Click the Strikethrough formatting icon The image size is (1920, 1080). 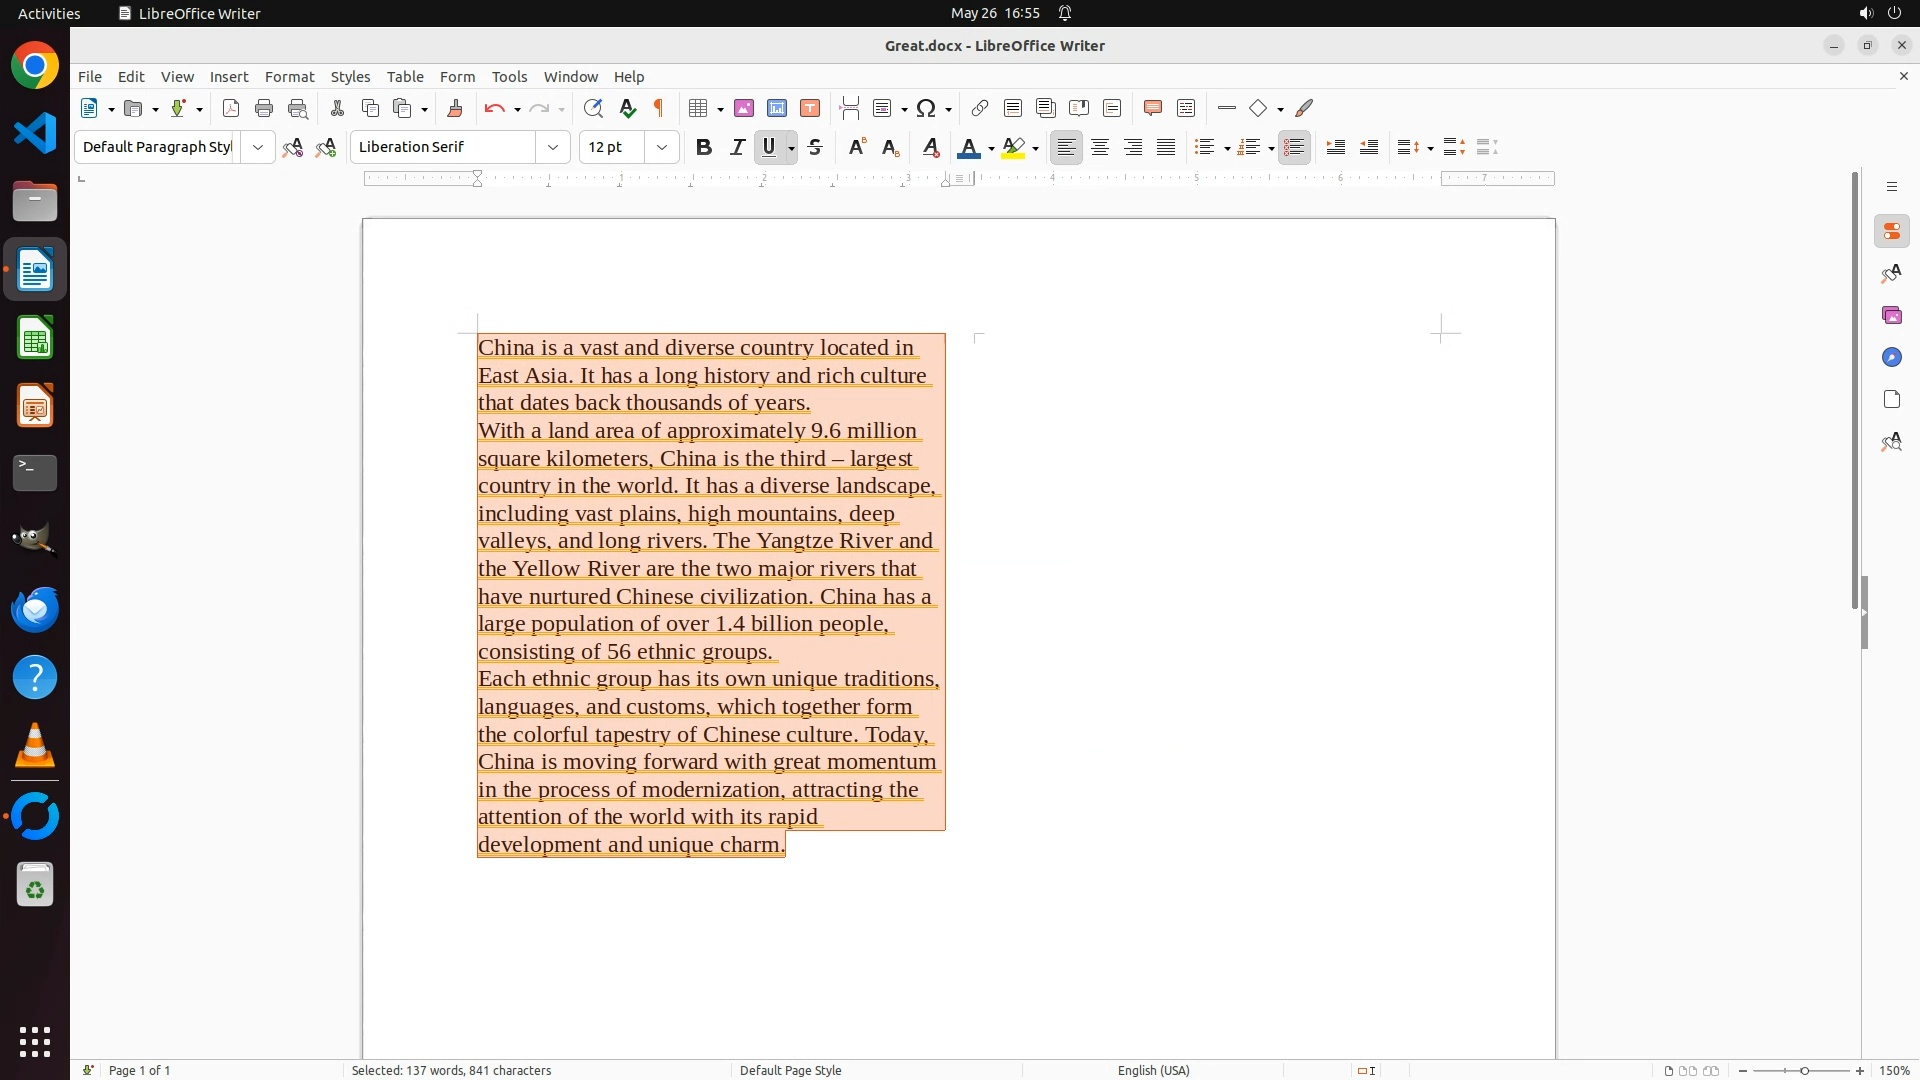(x=815, y=147)
